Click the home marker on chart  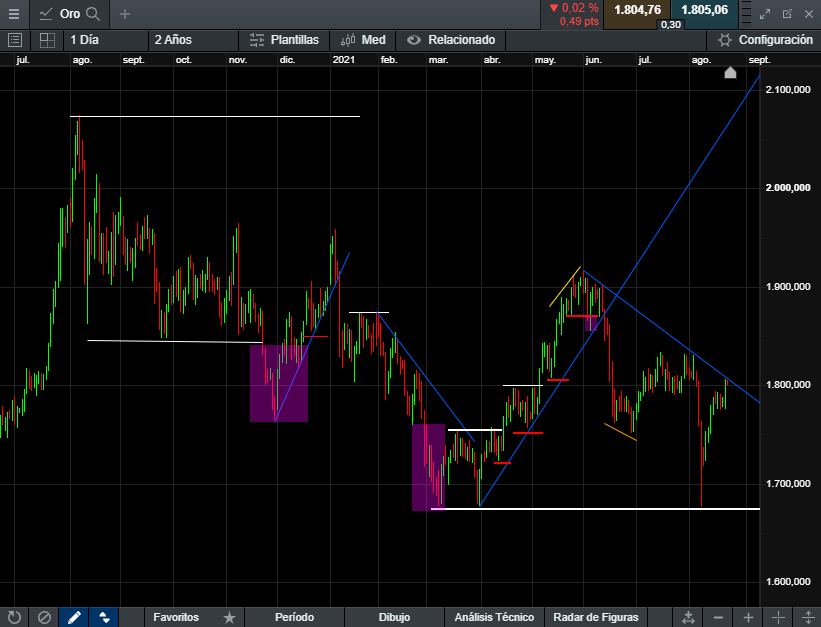(730, 72)
